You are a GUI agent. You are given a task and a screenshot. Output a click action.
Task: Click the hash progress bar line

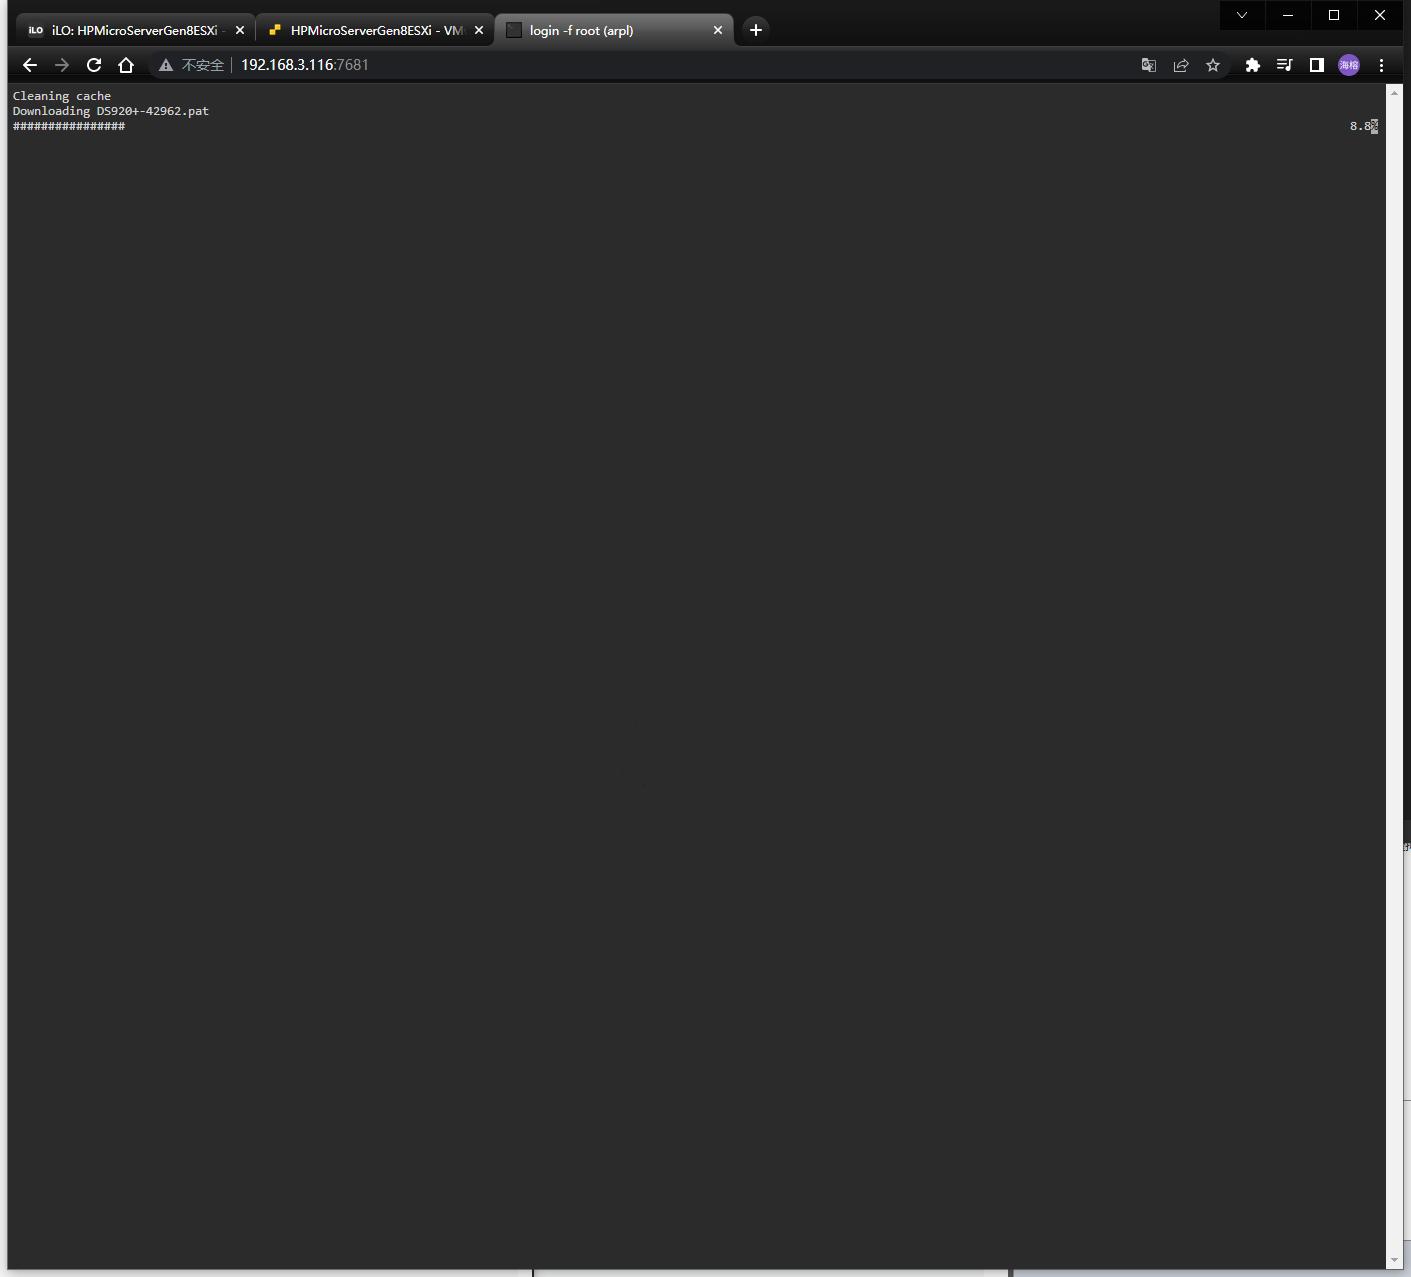[x=69, y=126]
